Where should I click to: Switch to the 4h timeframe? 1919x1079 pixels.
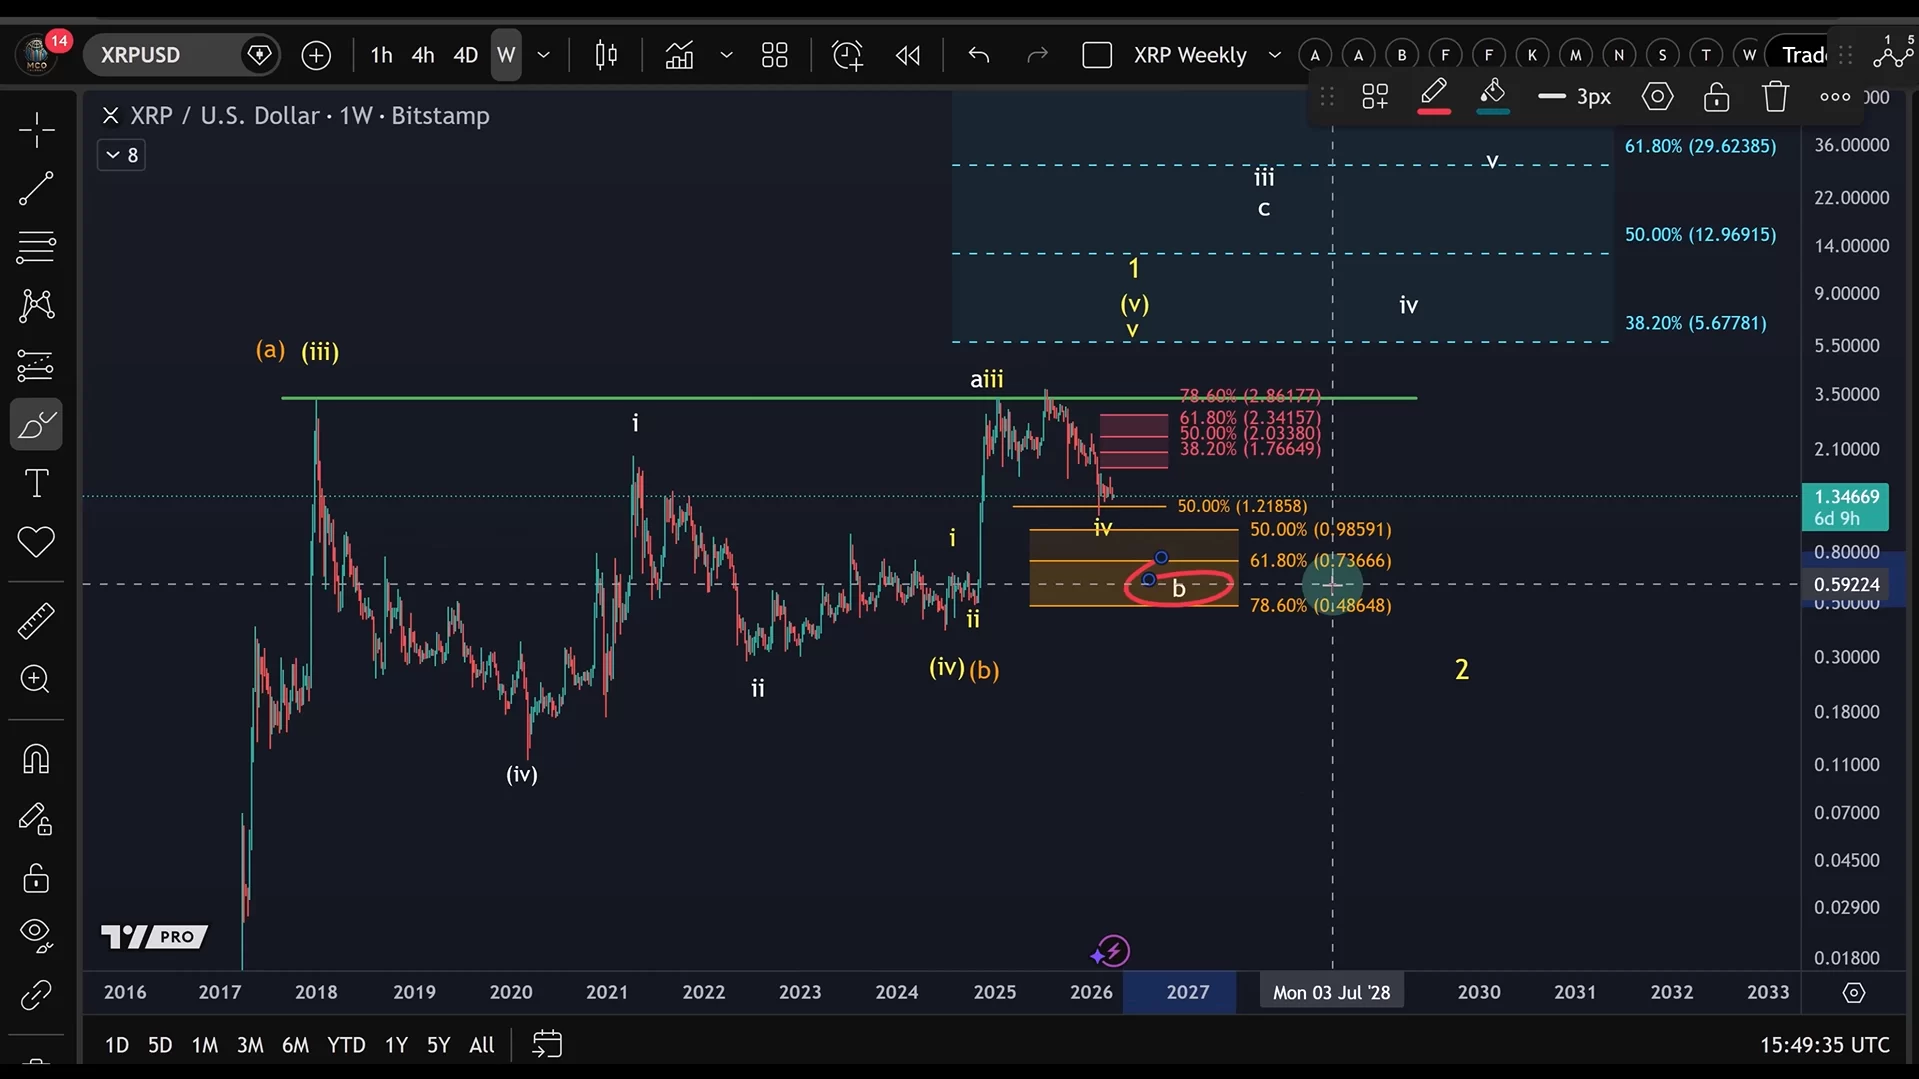423,55
